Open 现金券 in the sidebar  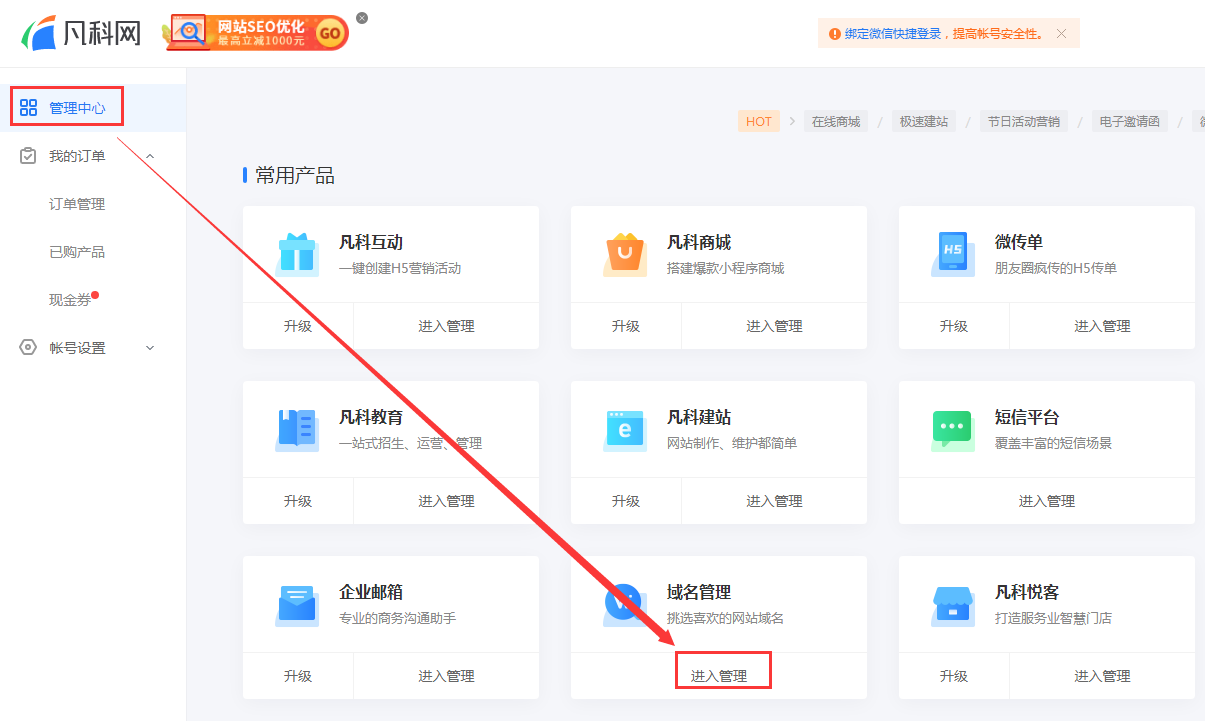point(70,300)
